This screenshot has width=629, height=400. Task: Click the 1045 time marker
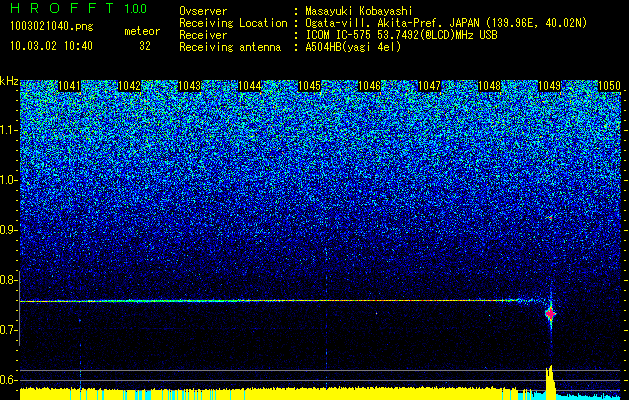310,86
